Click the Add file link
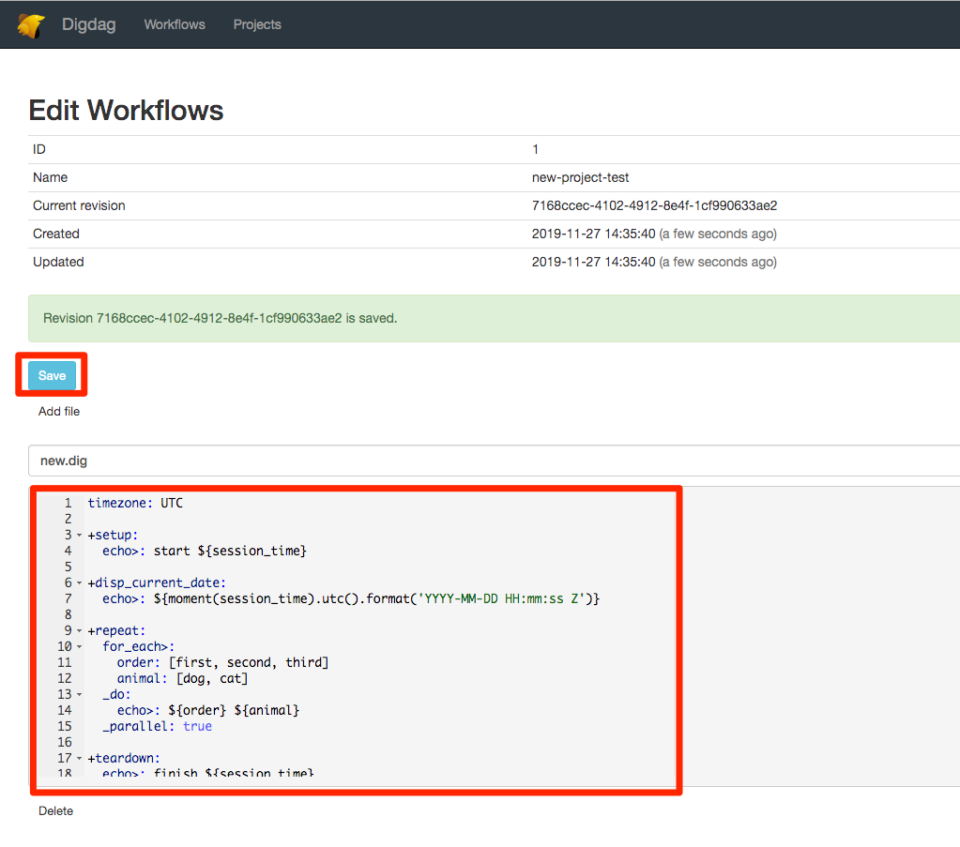 (x=59, y=411)
